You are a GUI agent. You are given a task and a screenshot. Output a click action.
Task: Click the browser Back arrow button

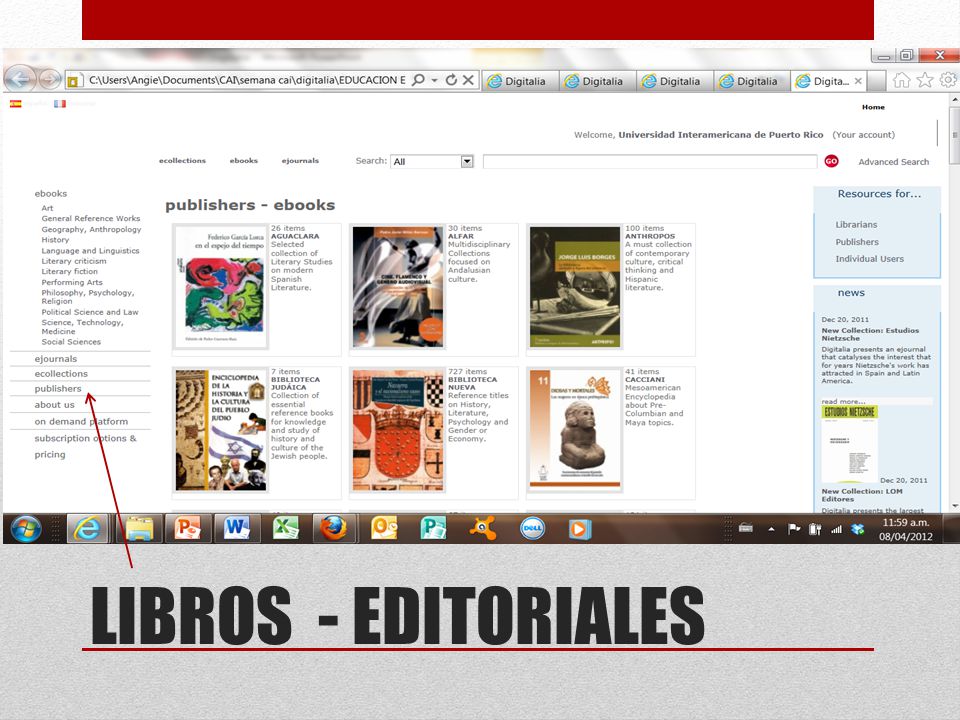coord(19,79)
